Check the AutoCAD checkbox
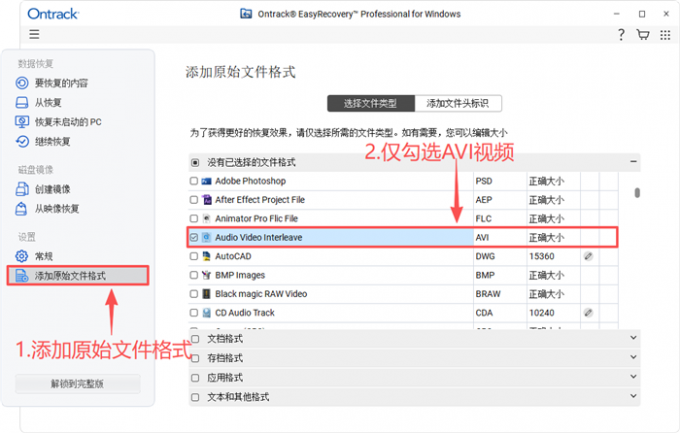Screen dimensions: 680x433 click(x=194, y=256)
